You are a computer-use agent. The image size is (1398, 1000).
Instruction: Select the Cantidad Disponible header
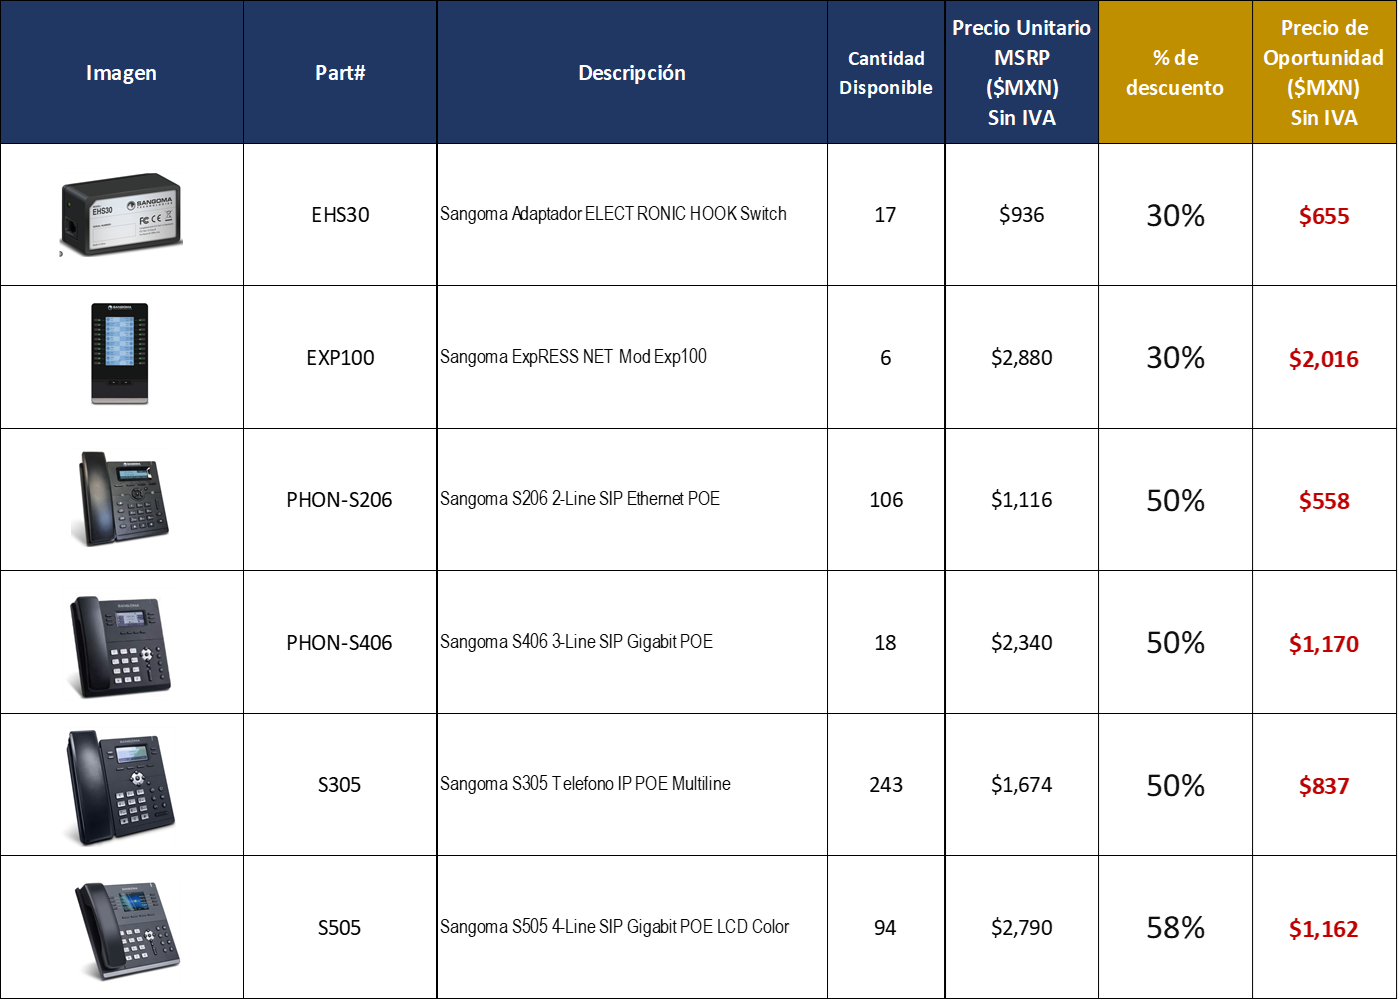[886, 73]
